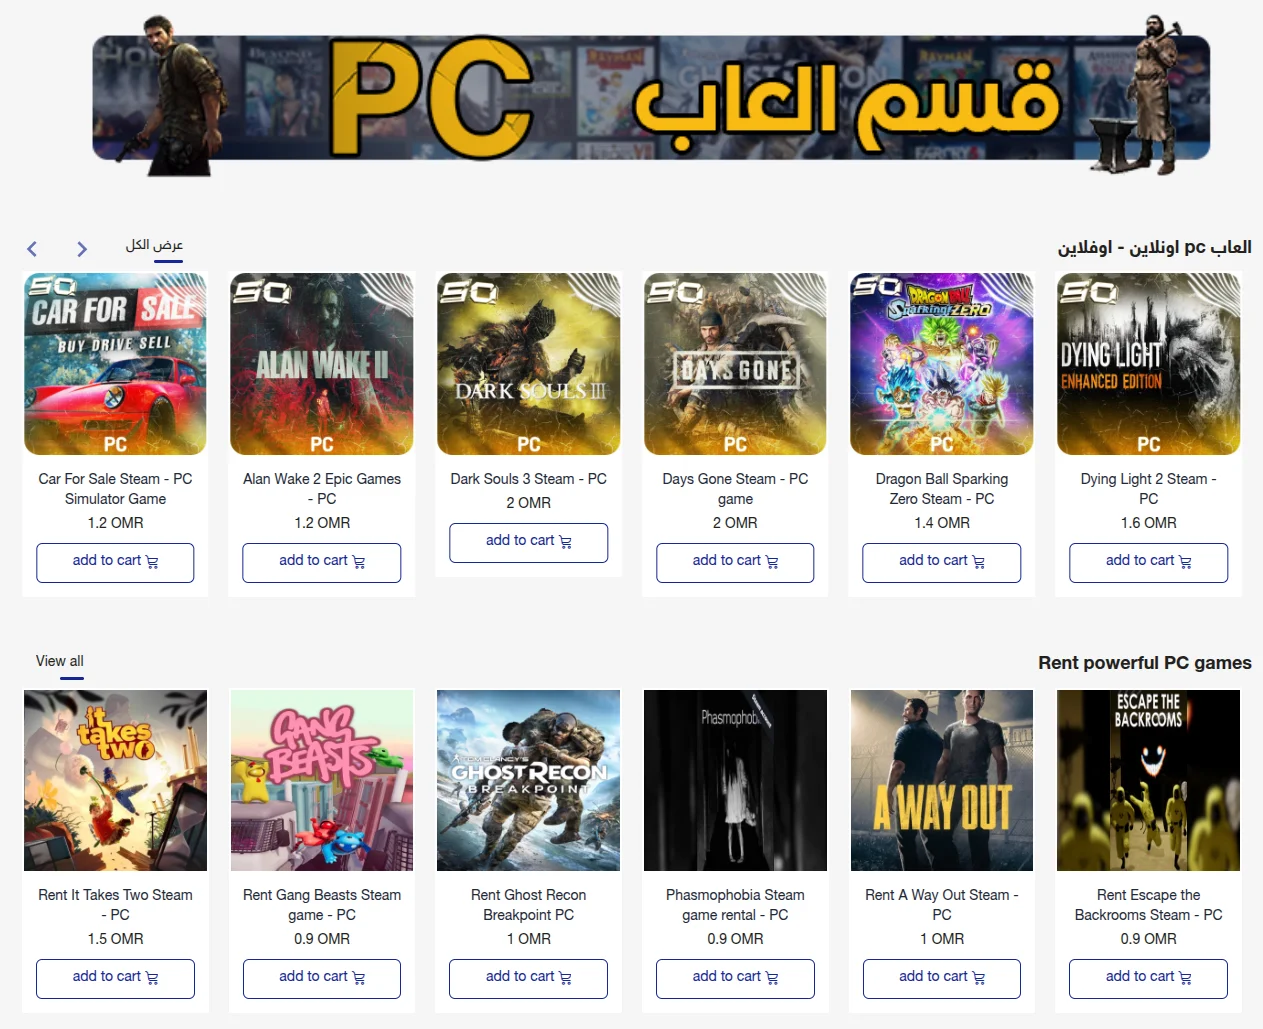Viewport: 1263px width, 1029px height.
Task: Click the PC games section banner
Action: pyautogui.click(x=651, y=97)
